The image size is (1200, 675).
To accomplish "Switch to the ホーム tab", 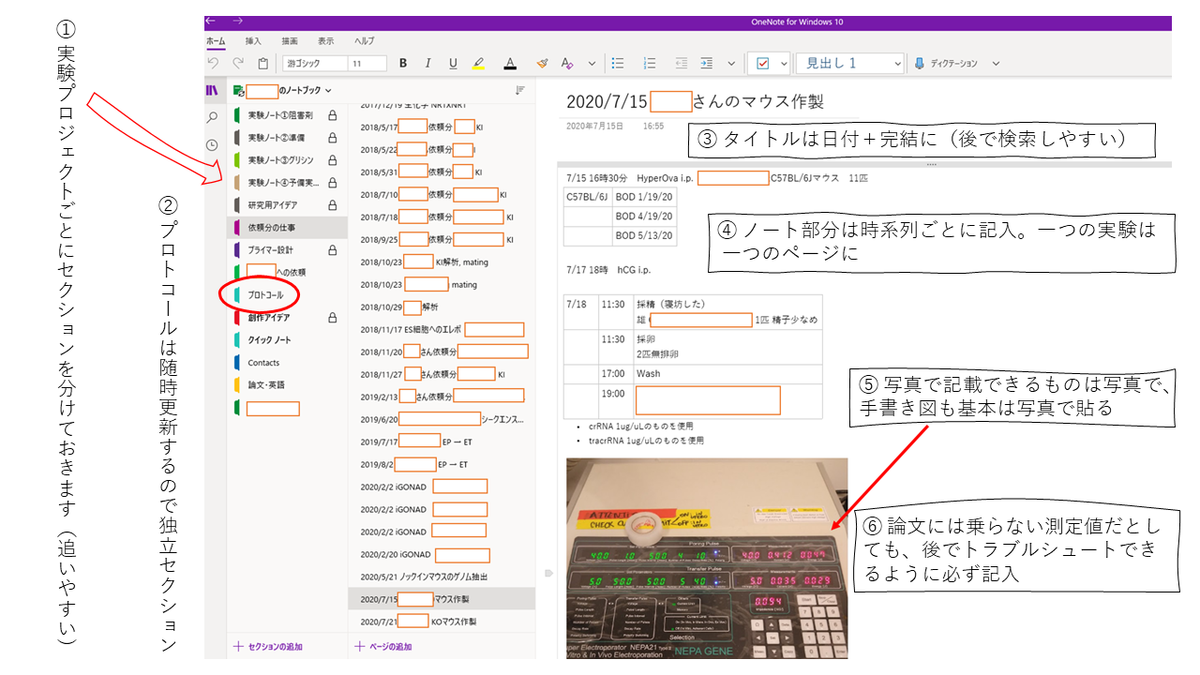I will [x=215, y=41].
